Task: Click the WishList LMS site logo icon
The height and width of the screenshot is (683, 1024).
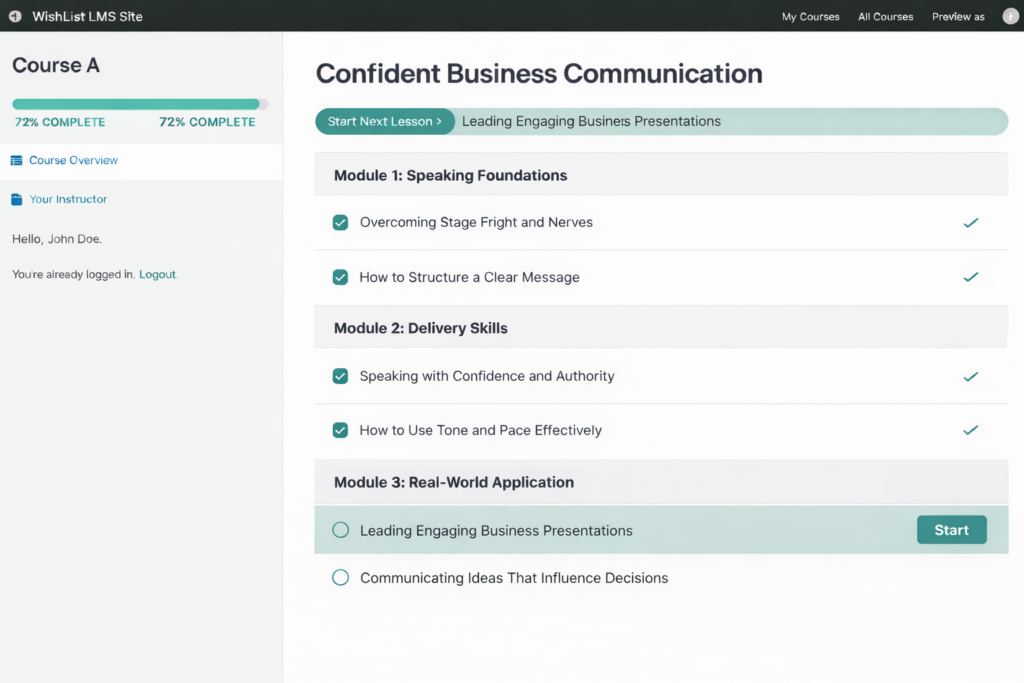Action: pos(13,16)
